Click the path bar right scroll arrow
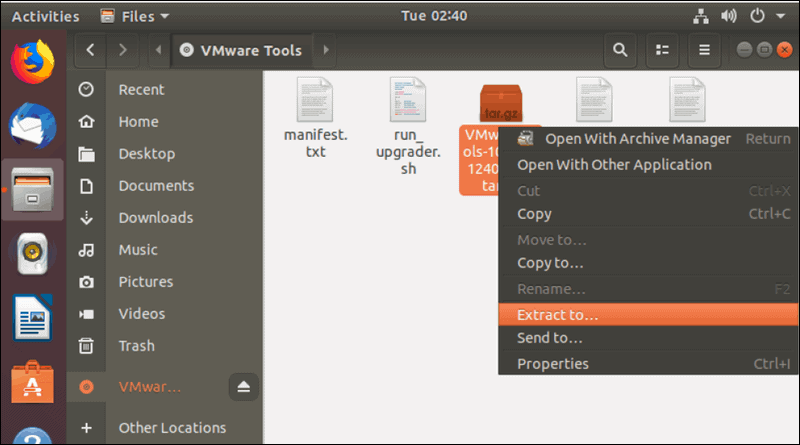Viewport: 800px width, 445px height. point(326,50)
